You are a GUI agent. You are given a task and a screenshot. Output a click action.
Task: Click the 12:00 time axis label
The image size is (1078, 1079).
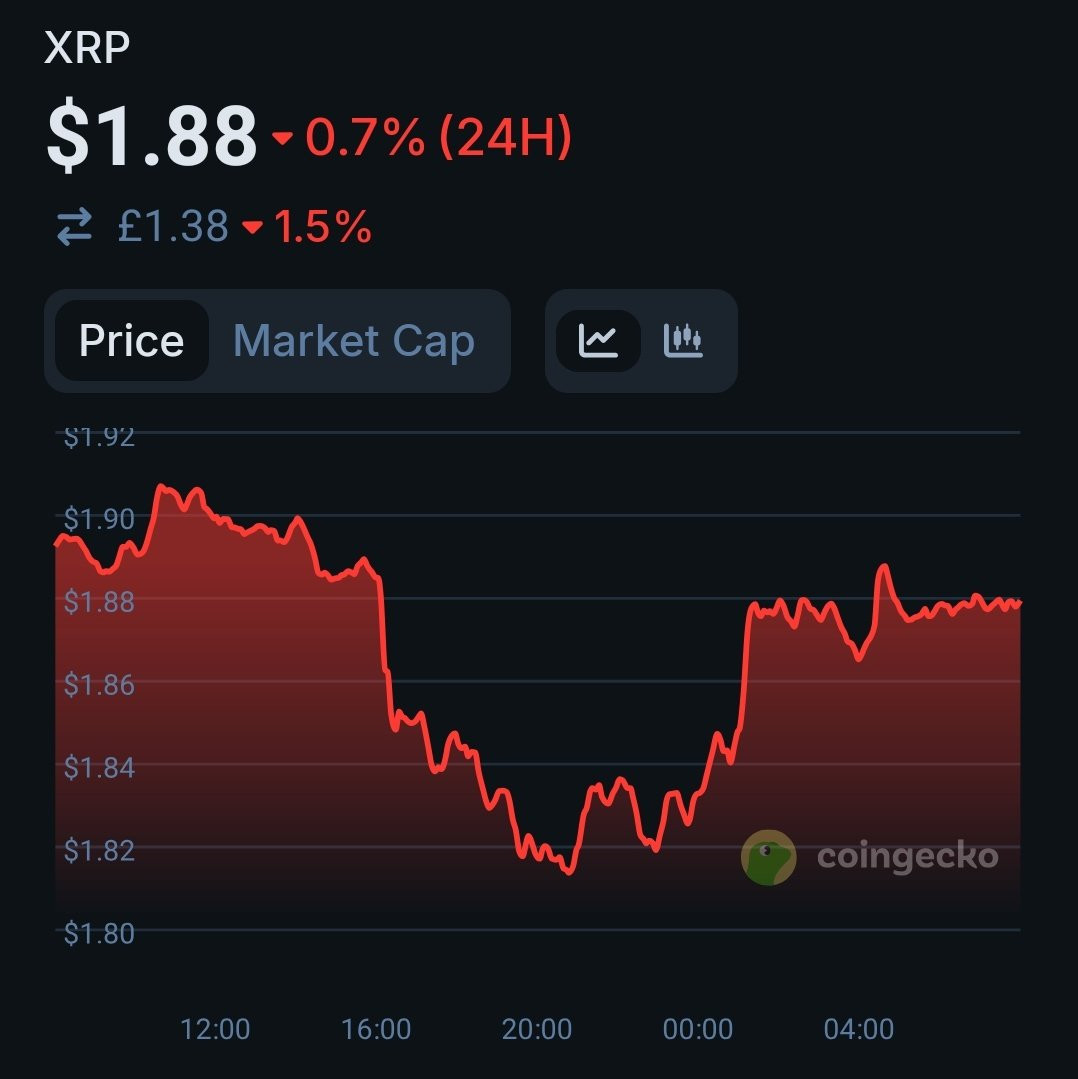[215, 1029]
